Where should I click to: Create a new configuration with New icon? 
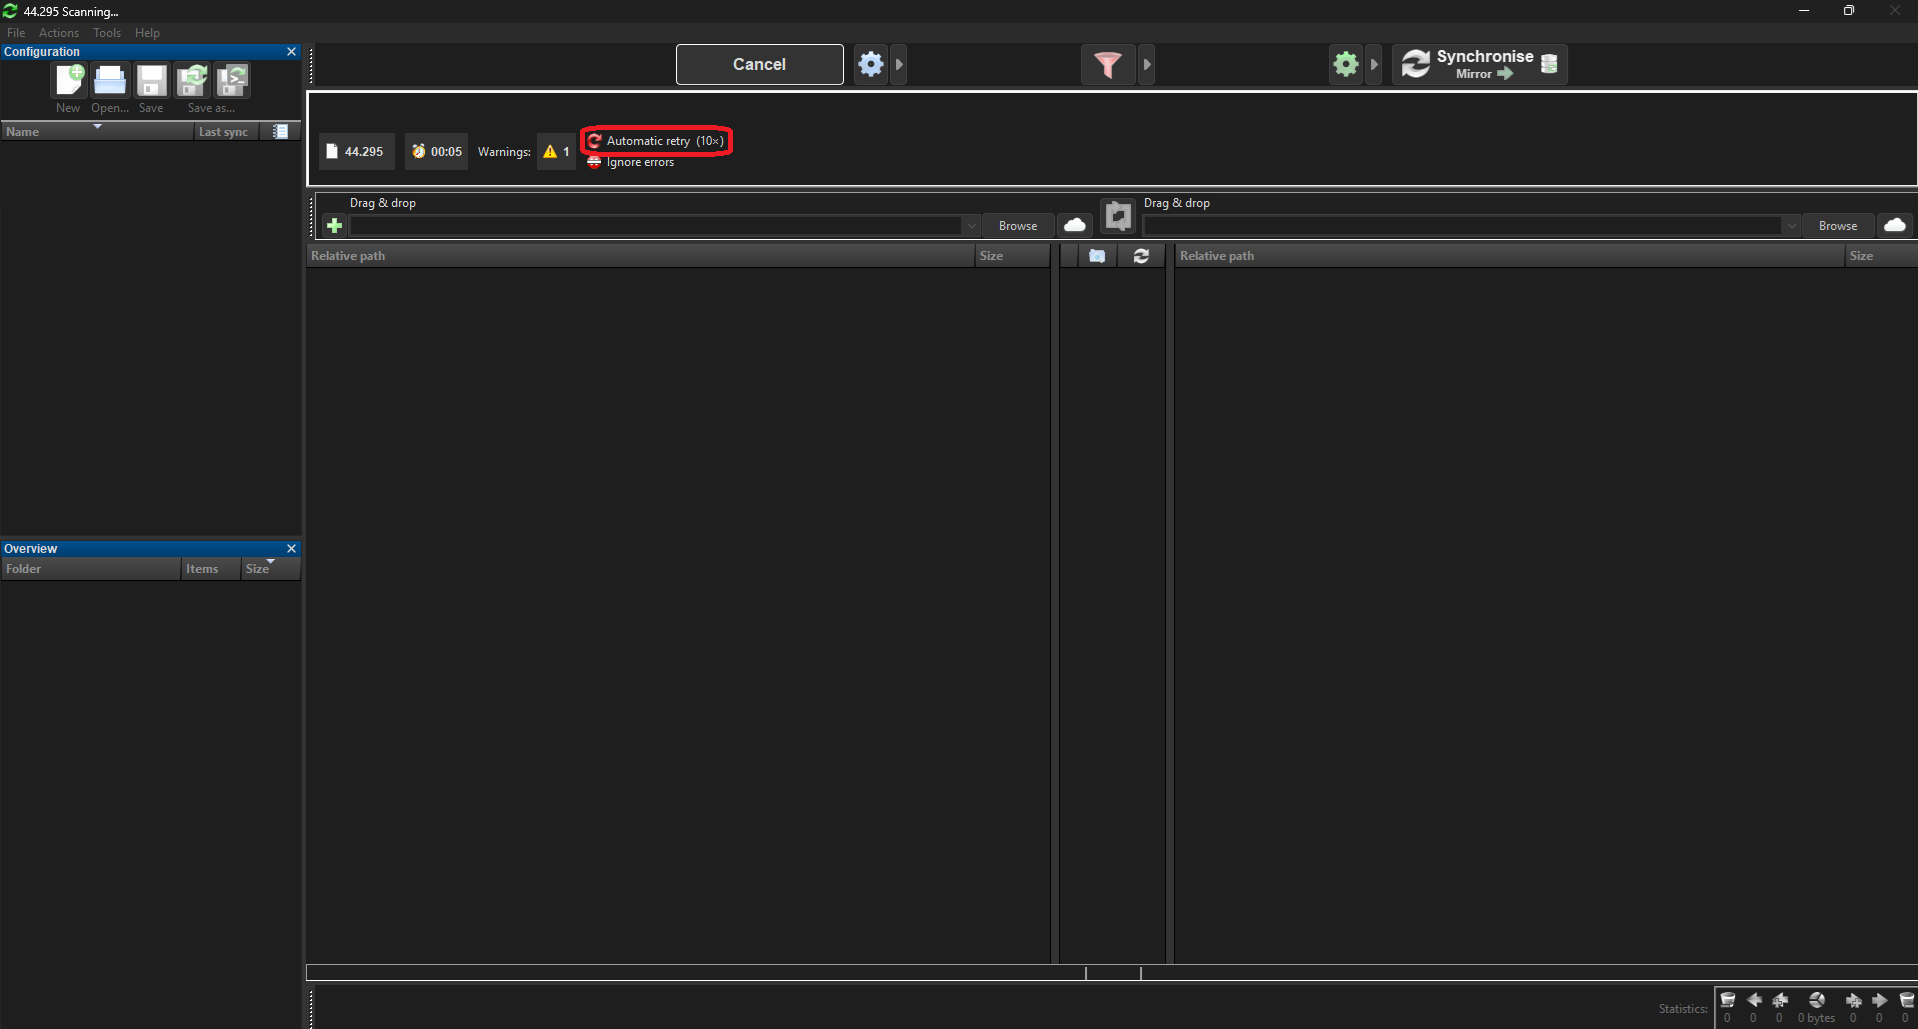69,80
